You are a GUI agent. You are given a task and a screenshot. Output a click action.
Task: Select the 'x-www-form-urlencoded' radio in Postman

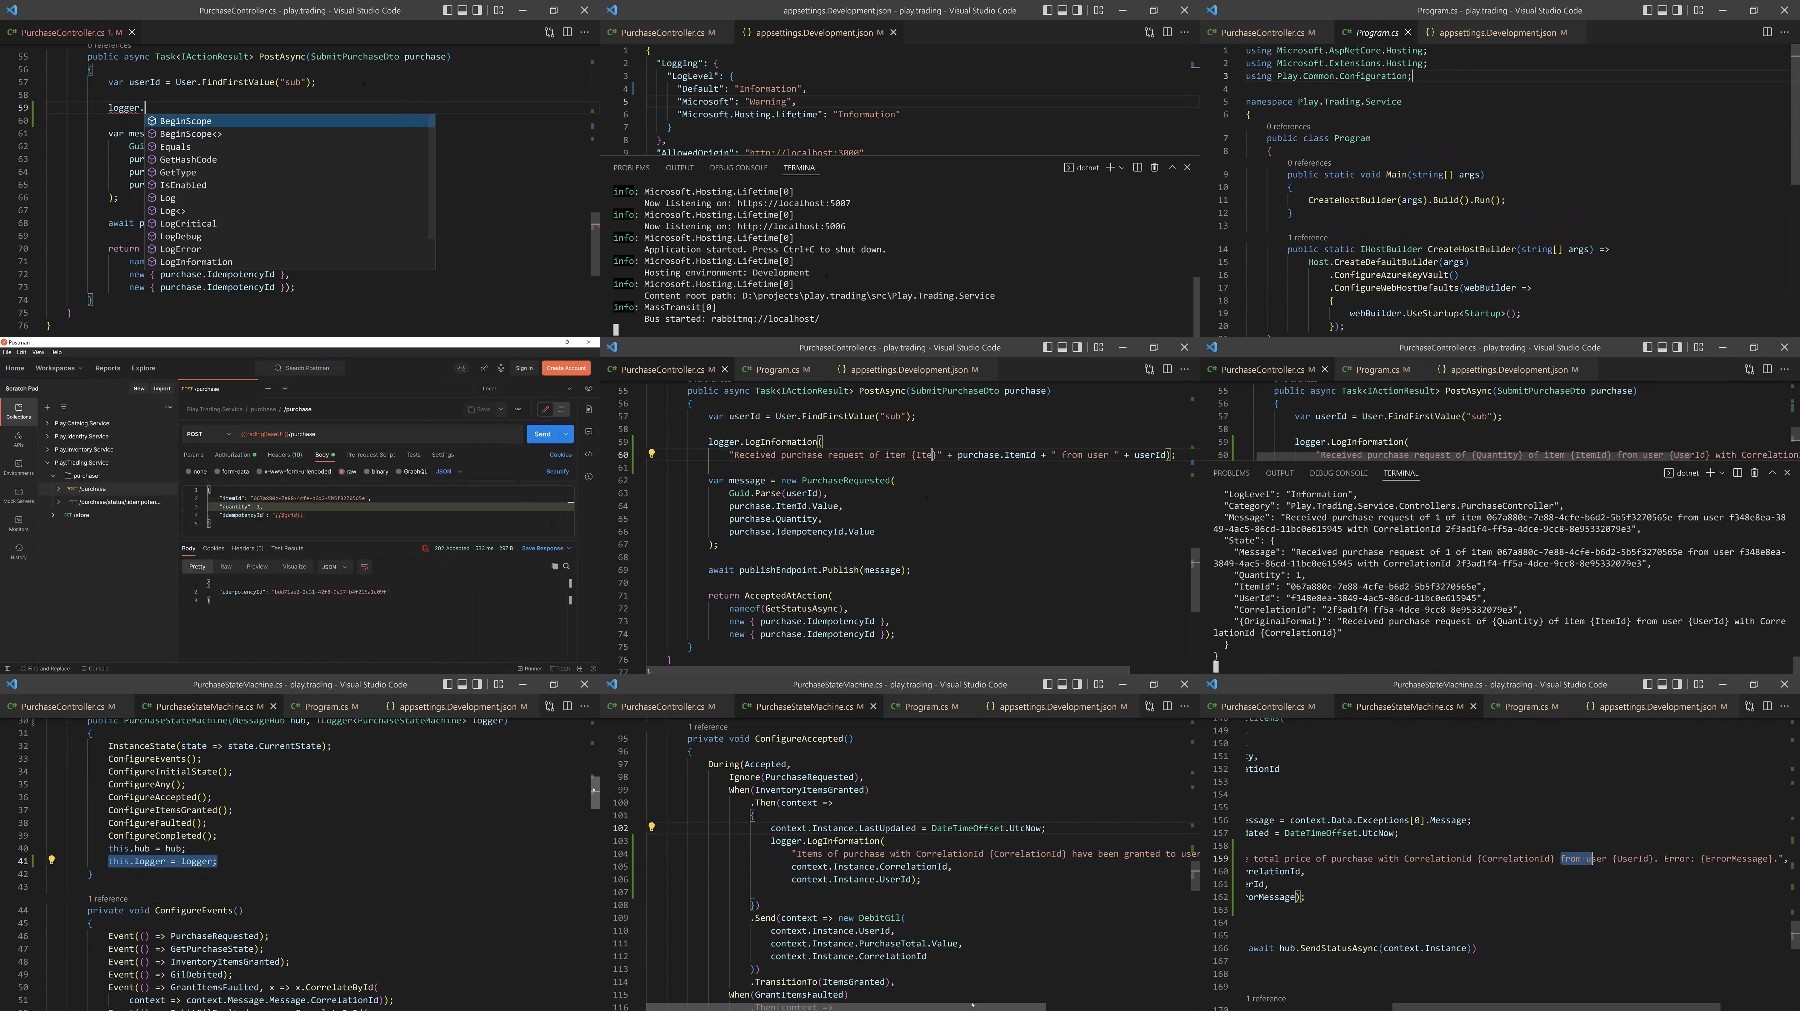pyautogui.click(x=259, y=471)
